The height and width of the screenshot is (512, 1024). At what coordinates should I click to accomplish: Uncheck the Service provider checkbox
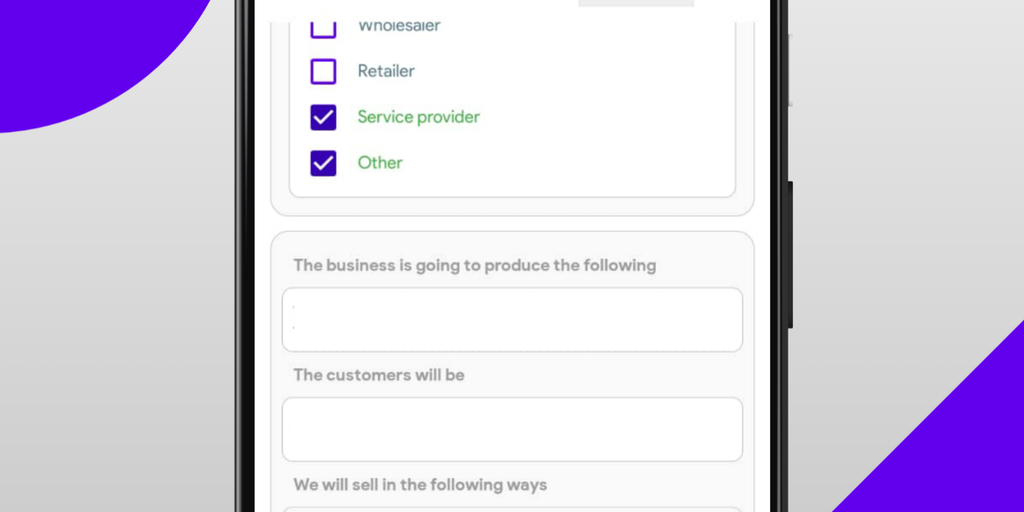tap(323, 117)
